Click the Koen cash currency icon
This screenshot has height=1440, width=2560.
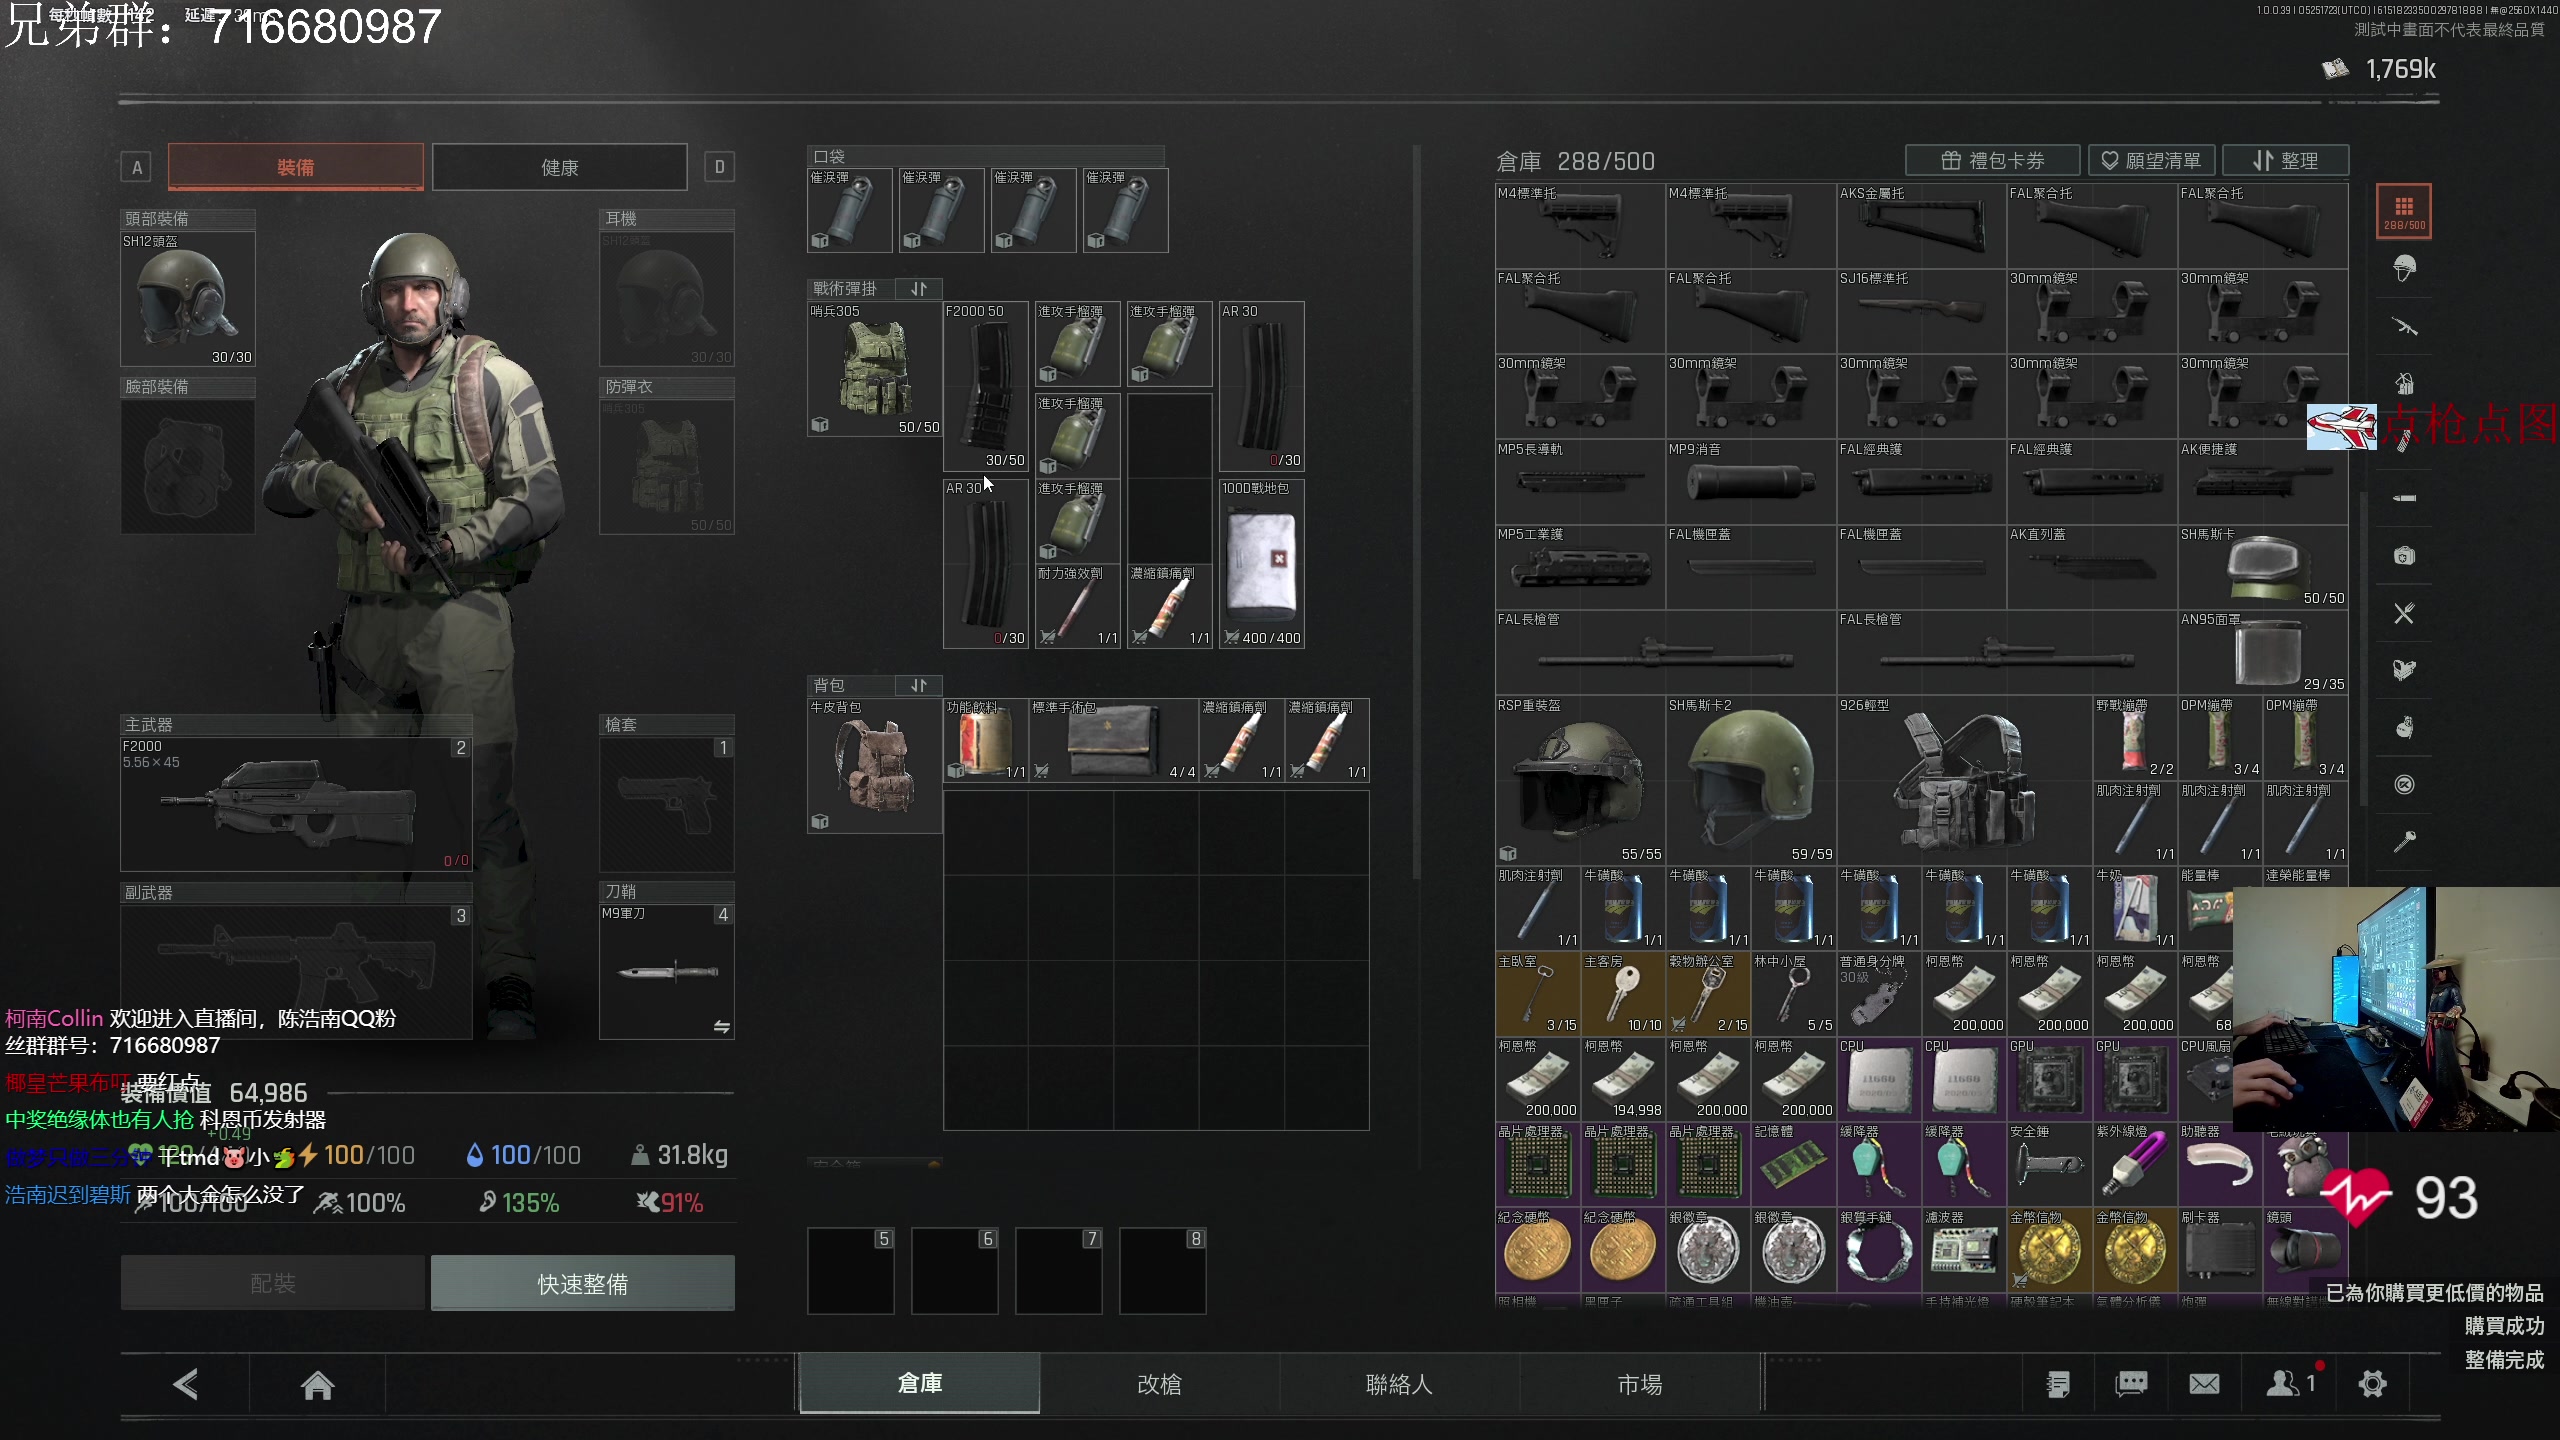(x=2335, y=68)
